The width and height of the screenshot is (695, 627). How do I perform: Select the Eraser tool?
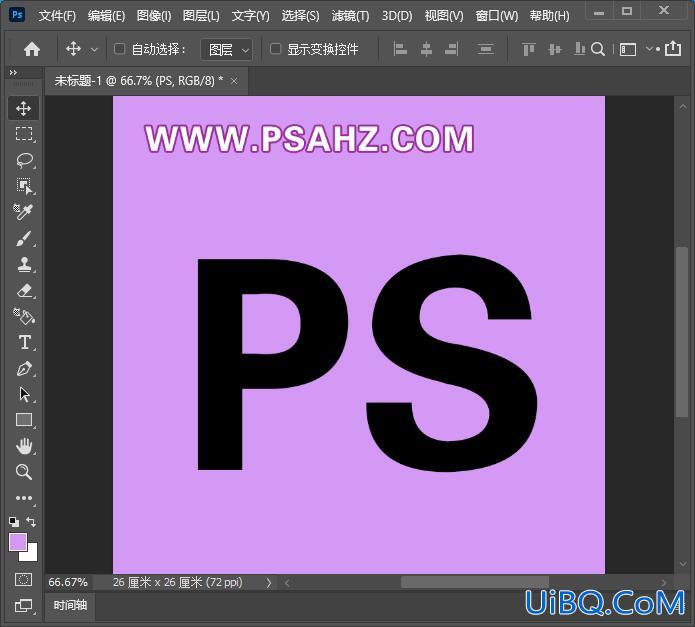pyautogui.click(x=24, y=291)
